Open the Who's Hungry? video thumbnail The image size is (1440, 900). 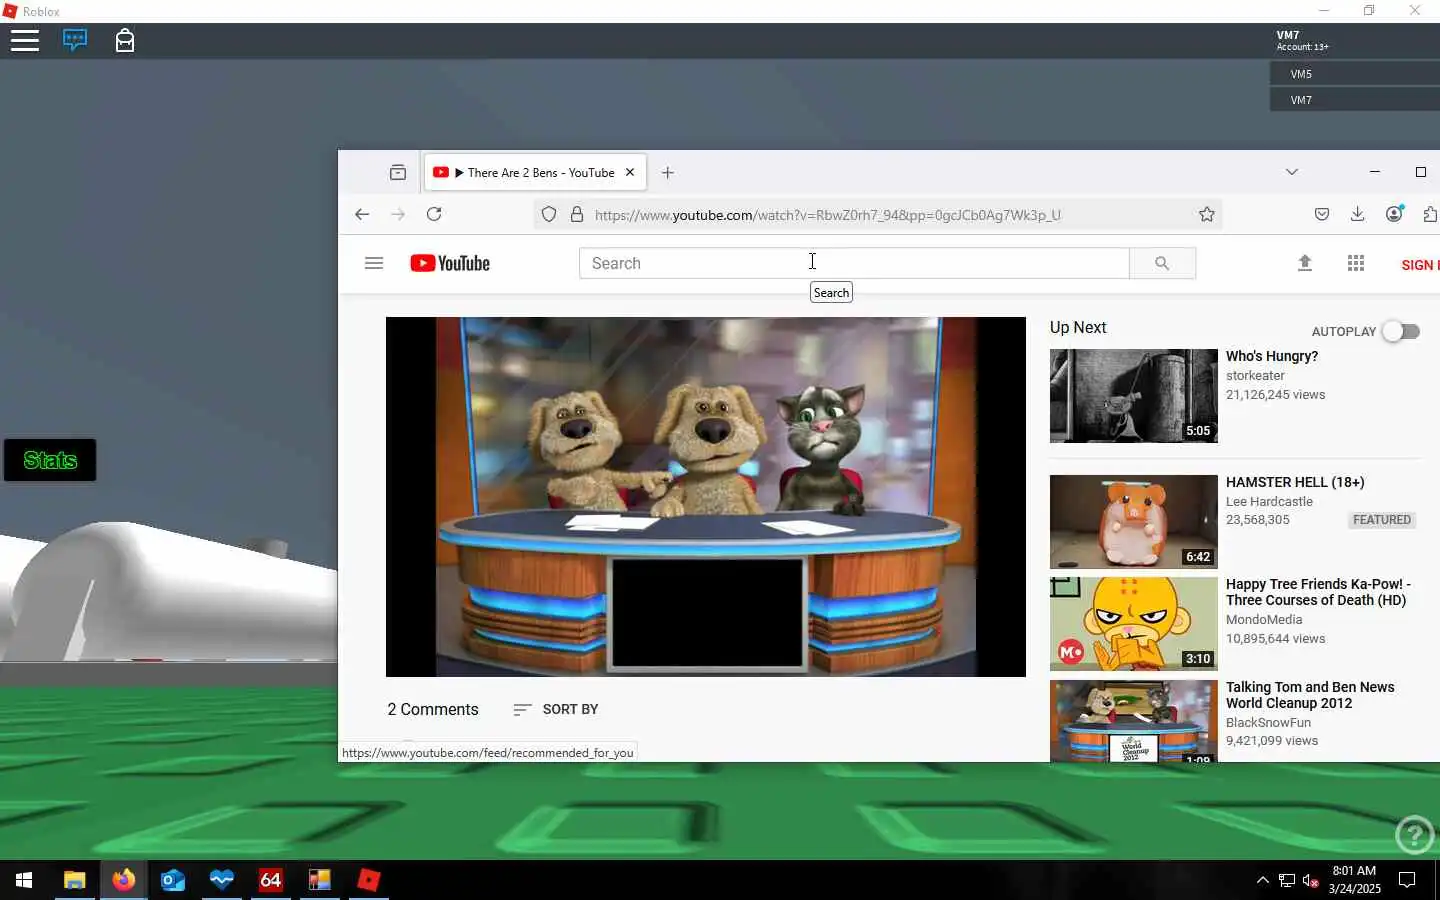[1134, 396]
